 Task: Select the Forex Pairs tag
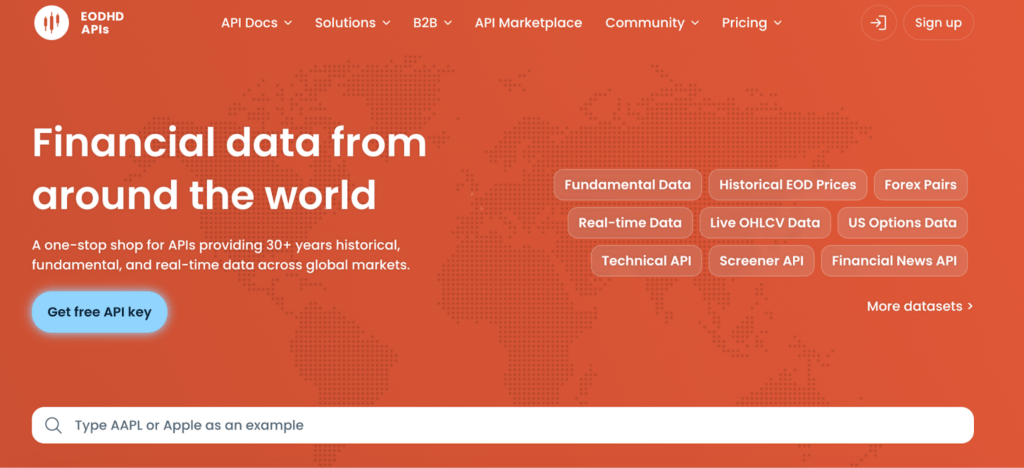pyautogui.click(x=921, y=185)
